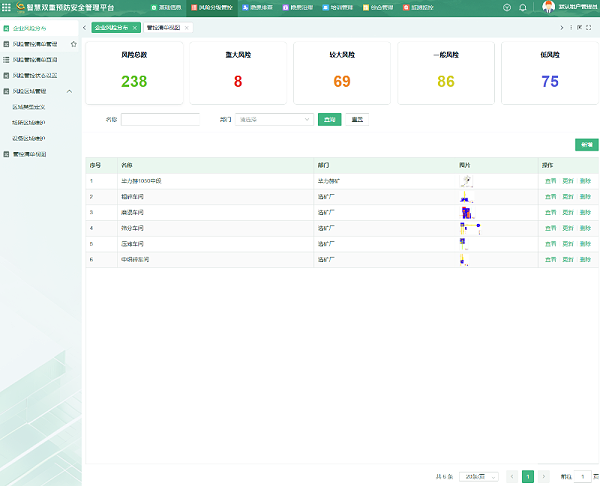Click the platform logo in the header
This screenshot has width=600, height=486.
[x=21, y=7]
